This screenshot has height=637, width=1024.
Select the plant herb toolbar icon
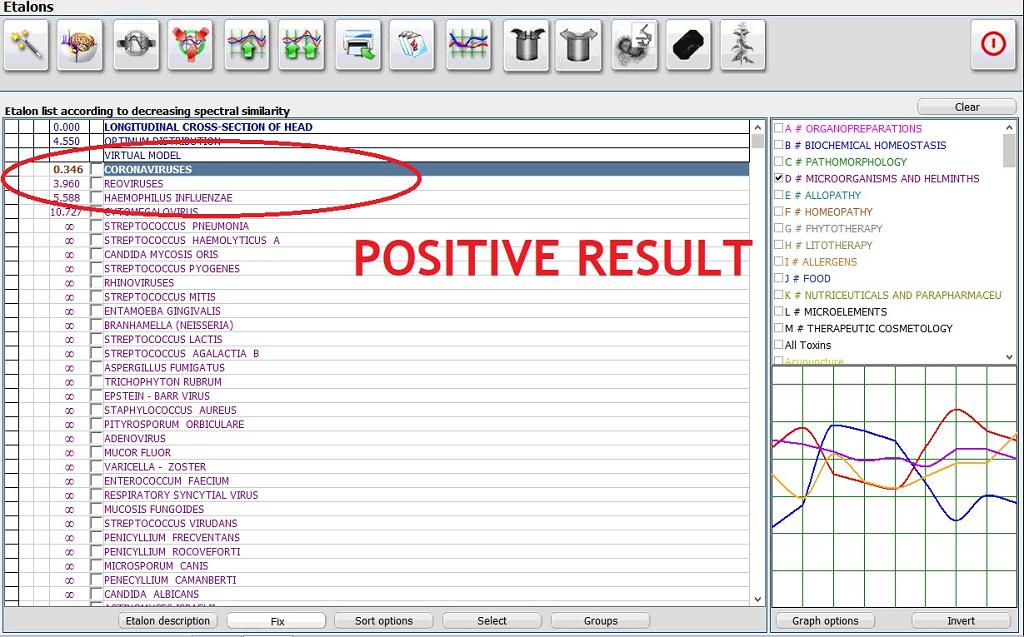click(742, 46)
